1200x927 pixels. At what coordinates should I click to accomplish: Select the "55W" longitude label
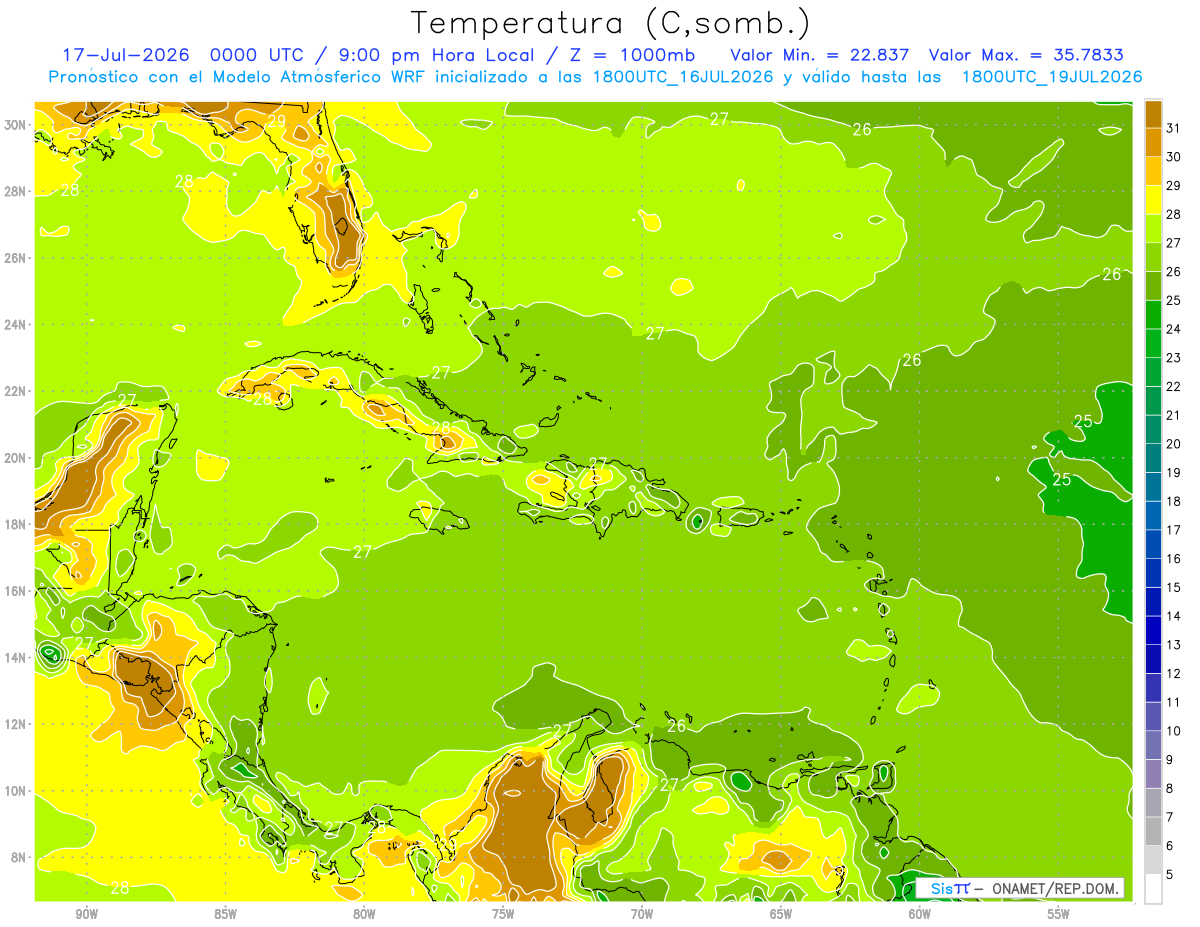tap(1059, 914)
